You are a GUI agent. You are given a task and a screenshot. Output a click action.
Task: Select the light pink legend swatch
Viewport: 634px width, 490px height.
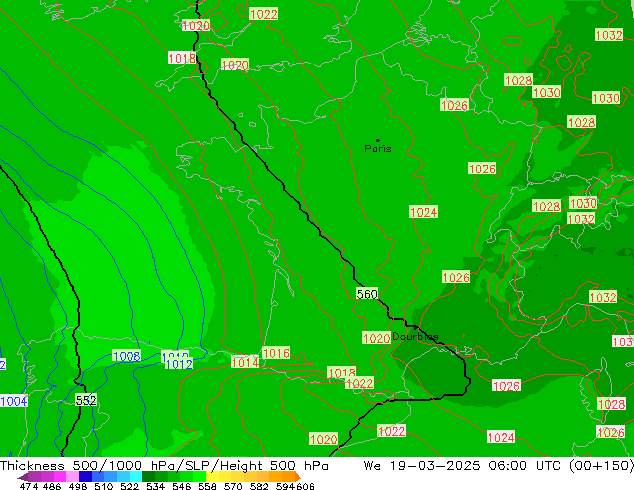72,476
